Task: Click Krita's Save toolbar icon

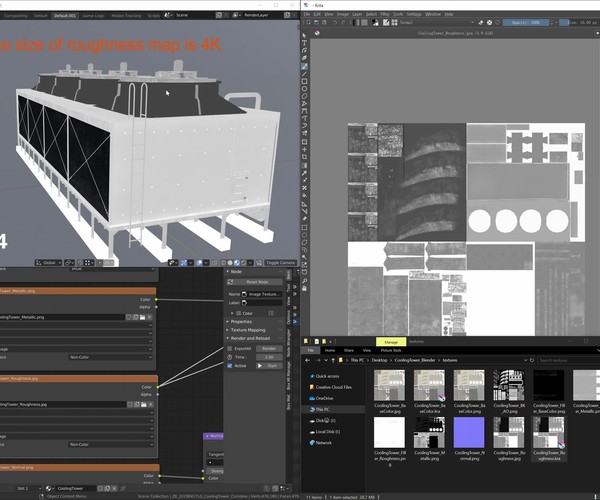Action: click(x=324, y=23)
